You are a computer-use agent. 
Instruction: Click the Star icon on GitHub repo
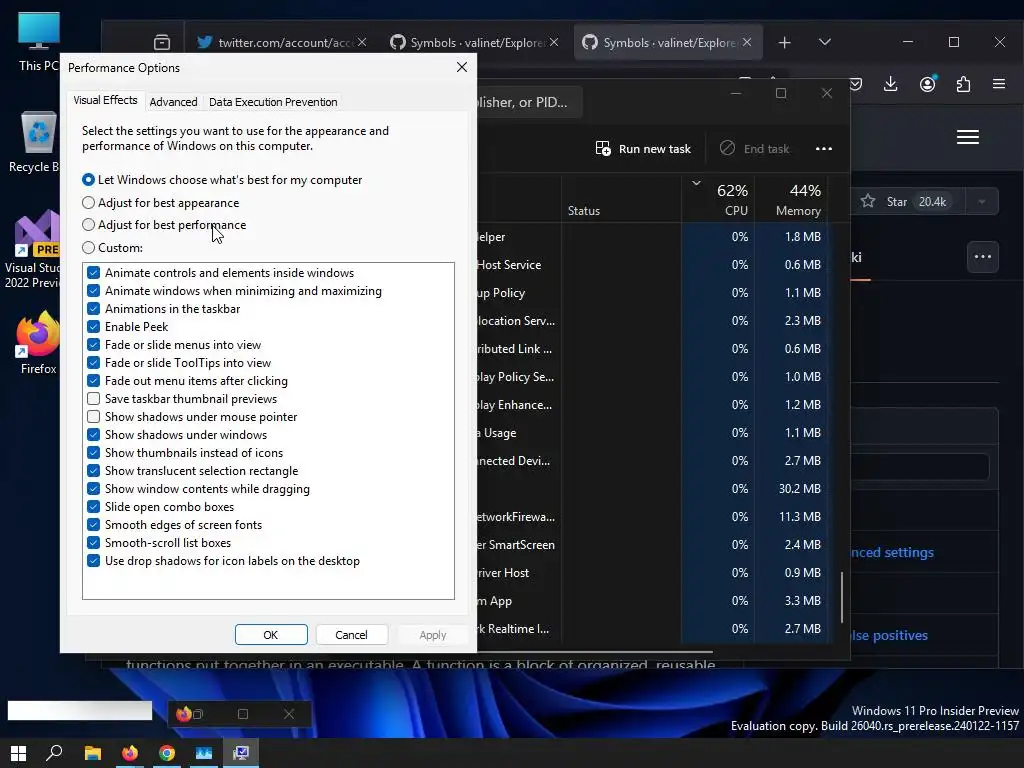868,201
